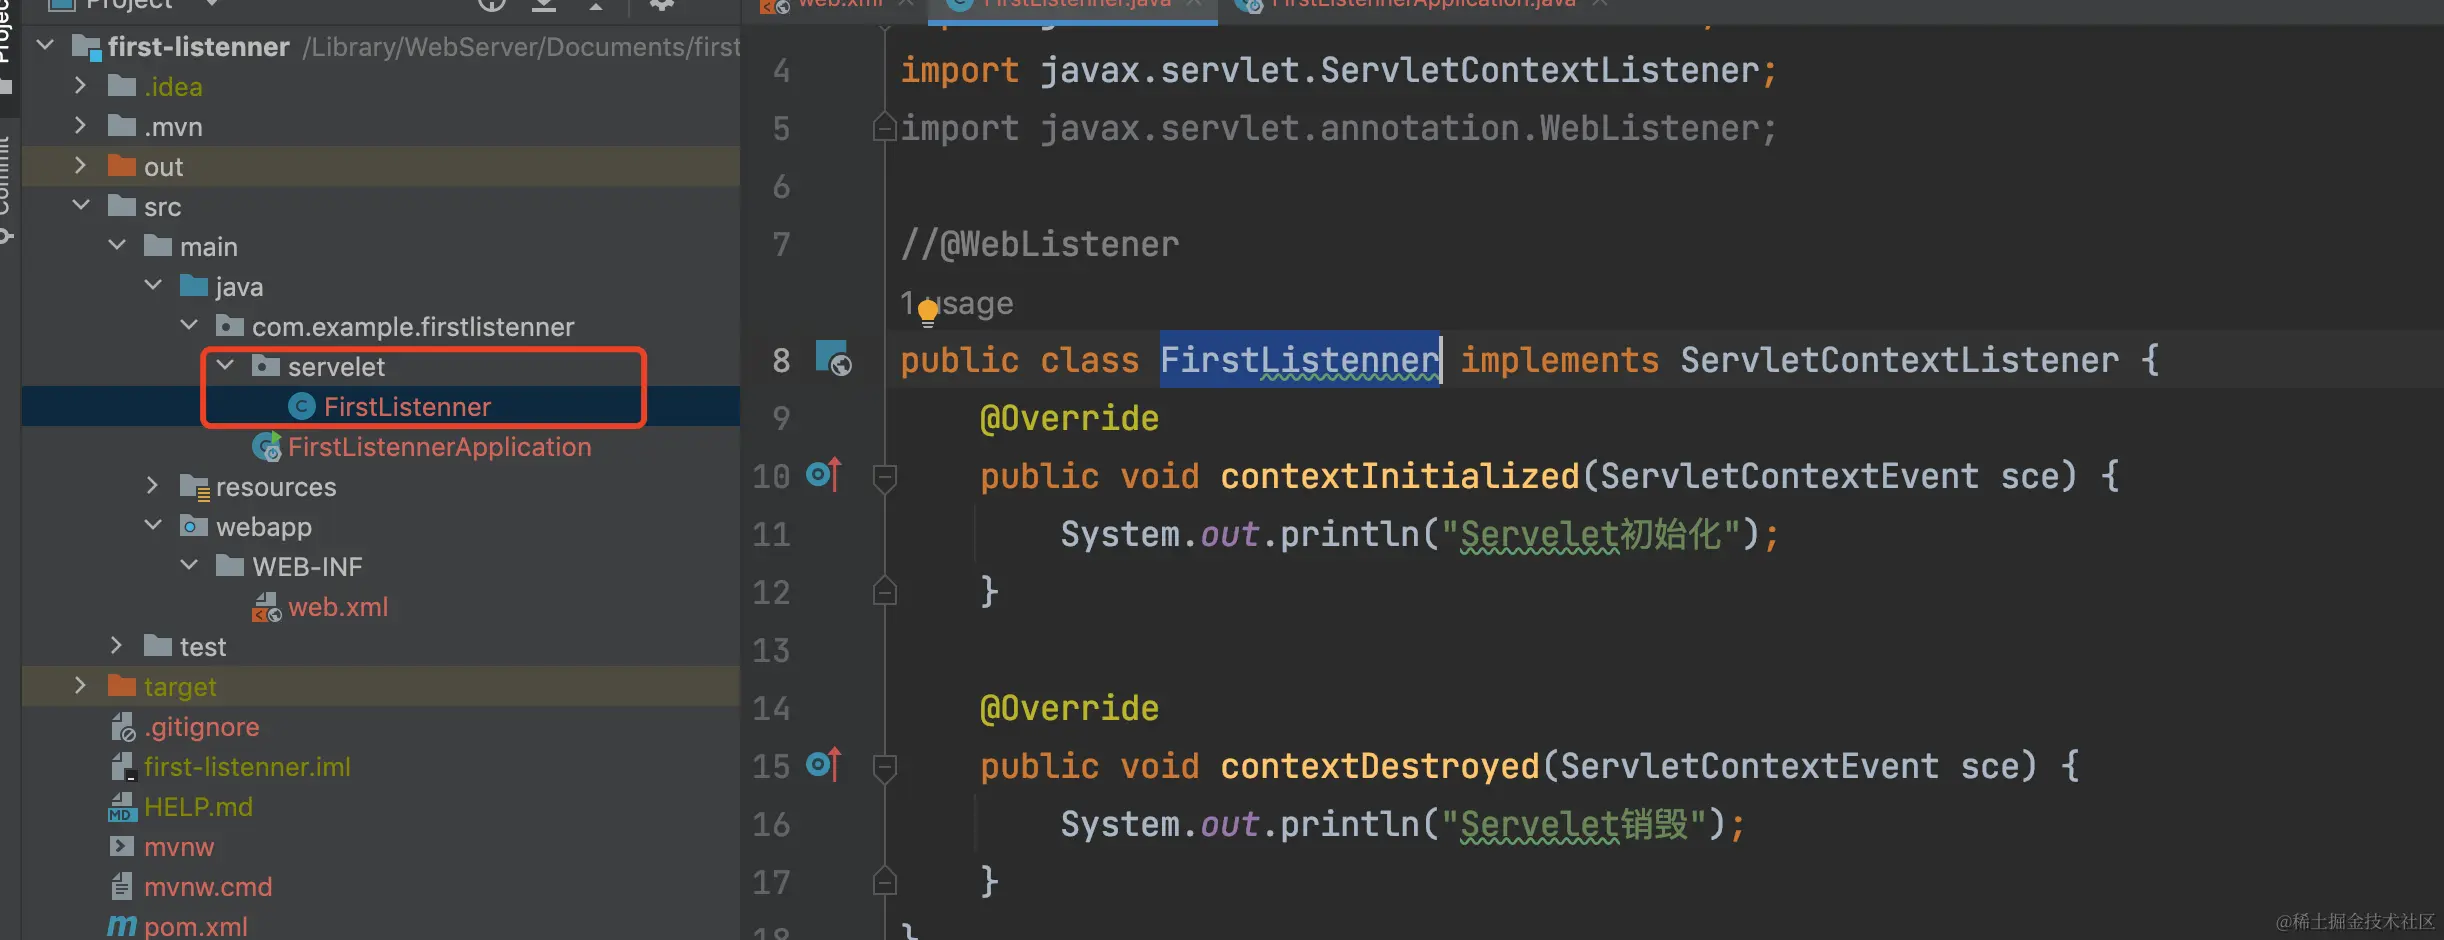Screen dimensions: 2444x940
Task: Click ServletContextListener in the class declaration
Action: point(1899,360)
